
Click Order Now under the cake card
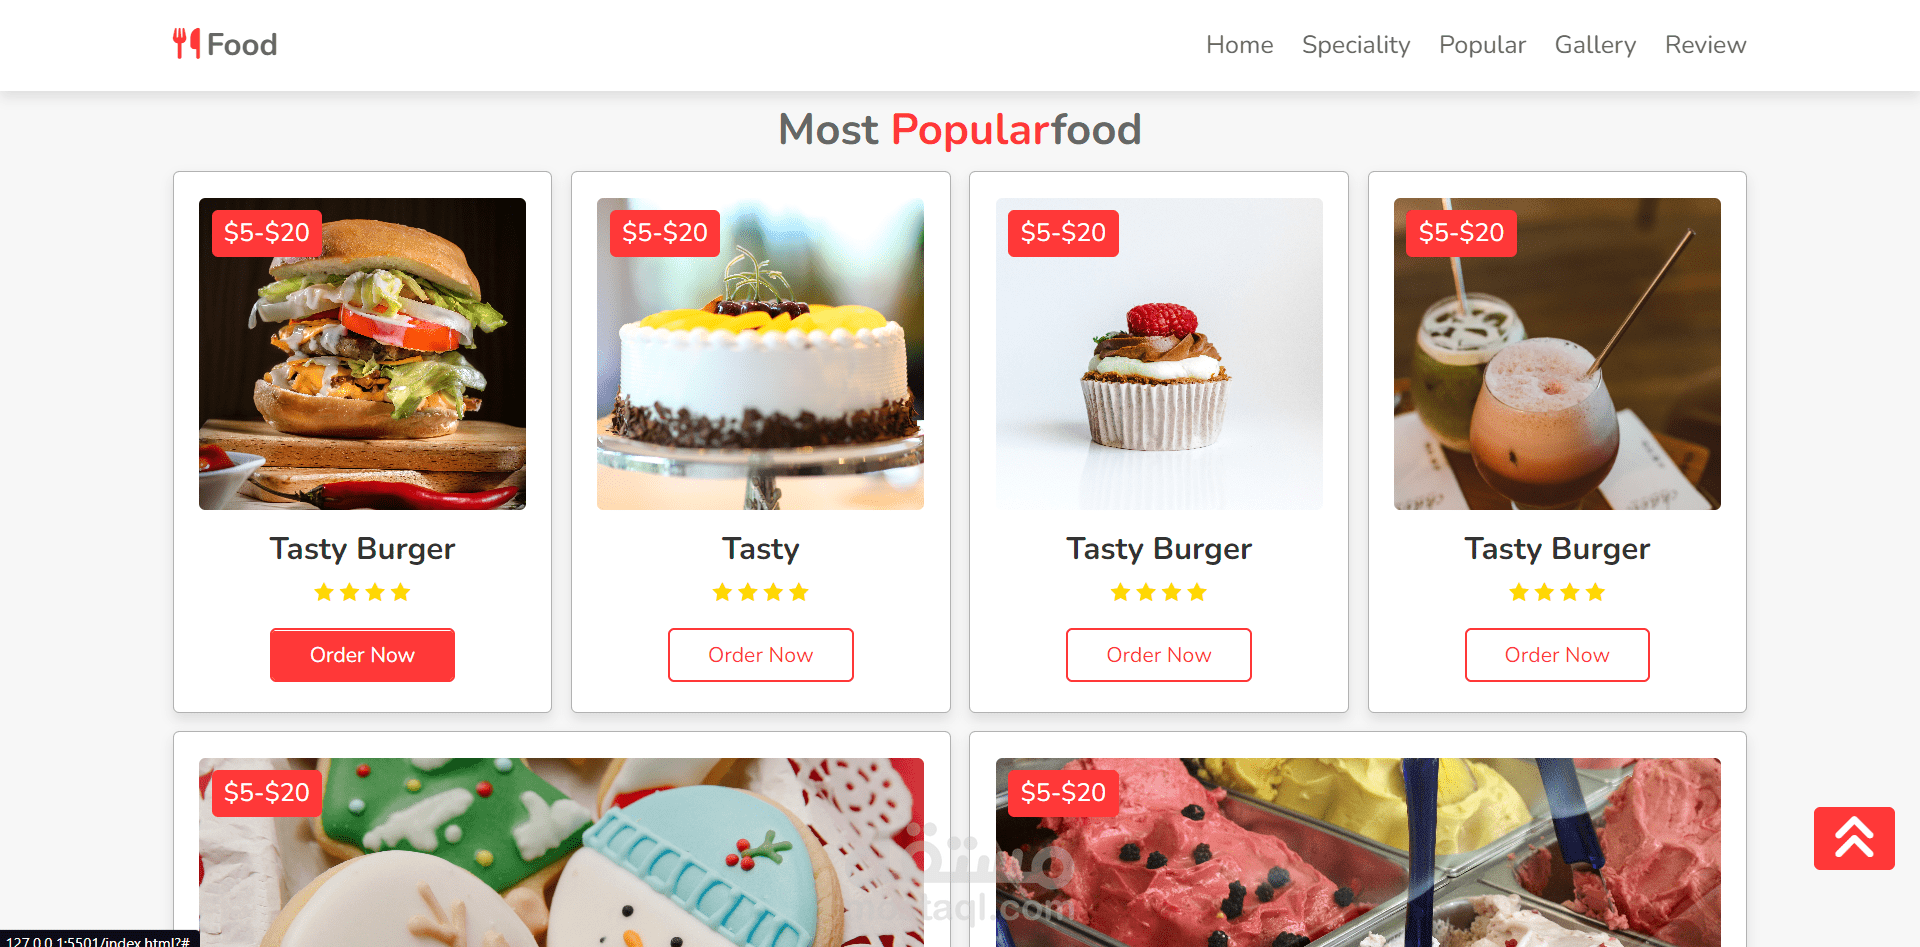[761, 655]
